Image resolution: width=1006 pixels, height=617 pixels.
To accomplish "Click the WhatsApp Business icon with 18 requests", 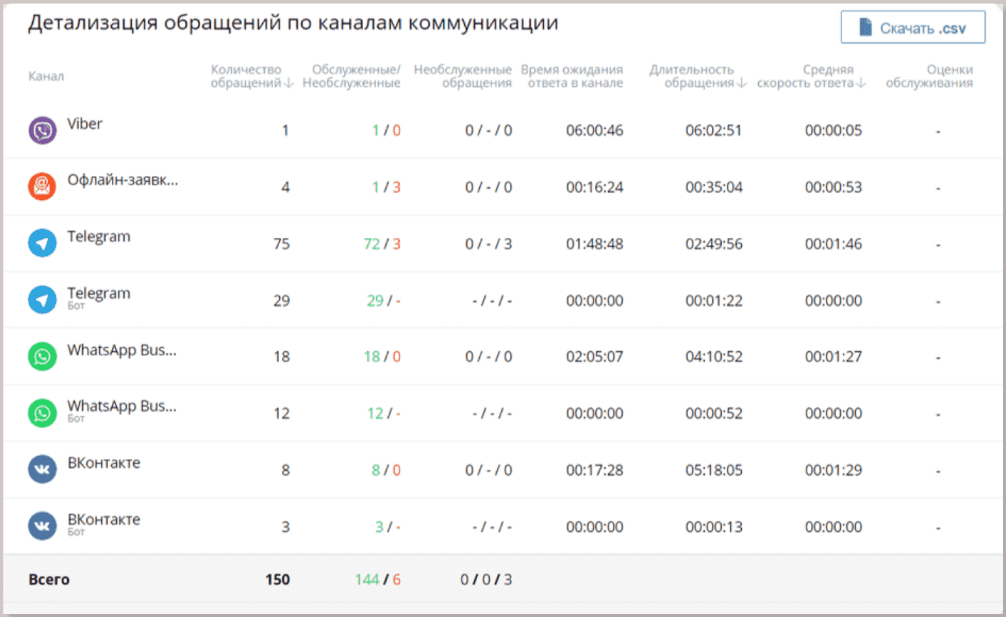I will [x=42, y=356].
